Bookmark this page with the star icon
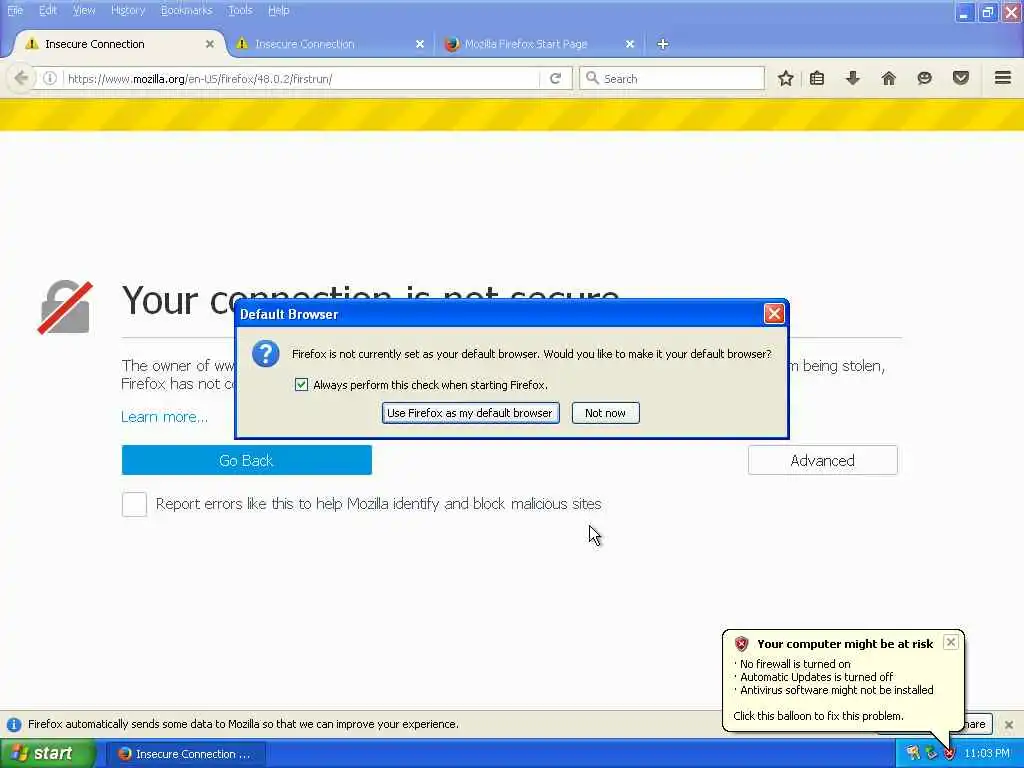 coord(786,78)
